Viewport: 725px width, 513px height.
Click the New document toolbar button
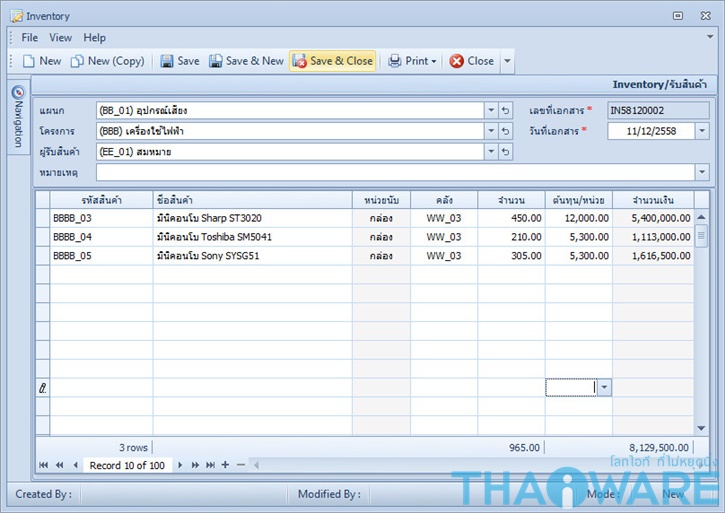click(x=42, y=61)
